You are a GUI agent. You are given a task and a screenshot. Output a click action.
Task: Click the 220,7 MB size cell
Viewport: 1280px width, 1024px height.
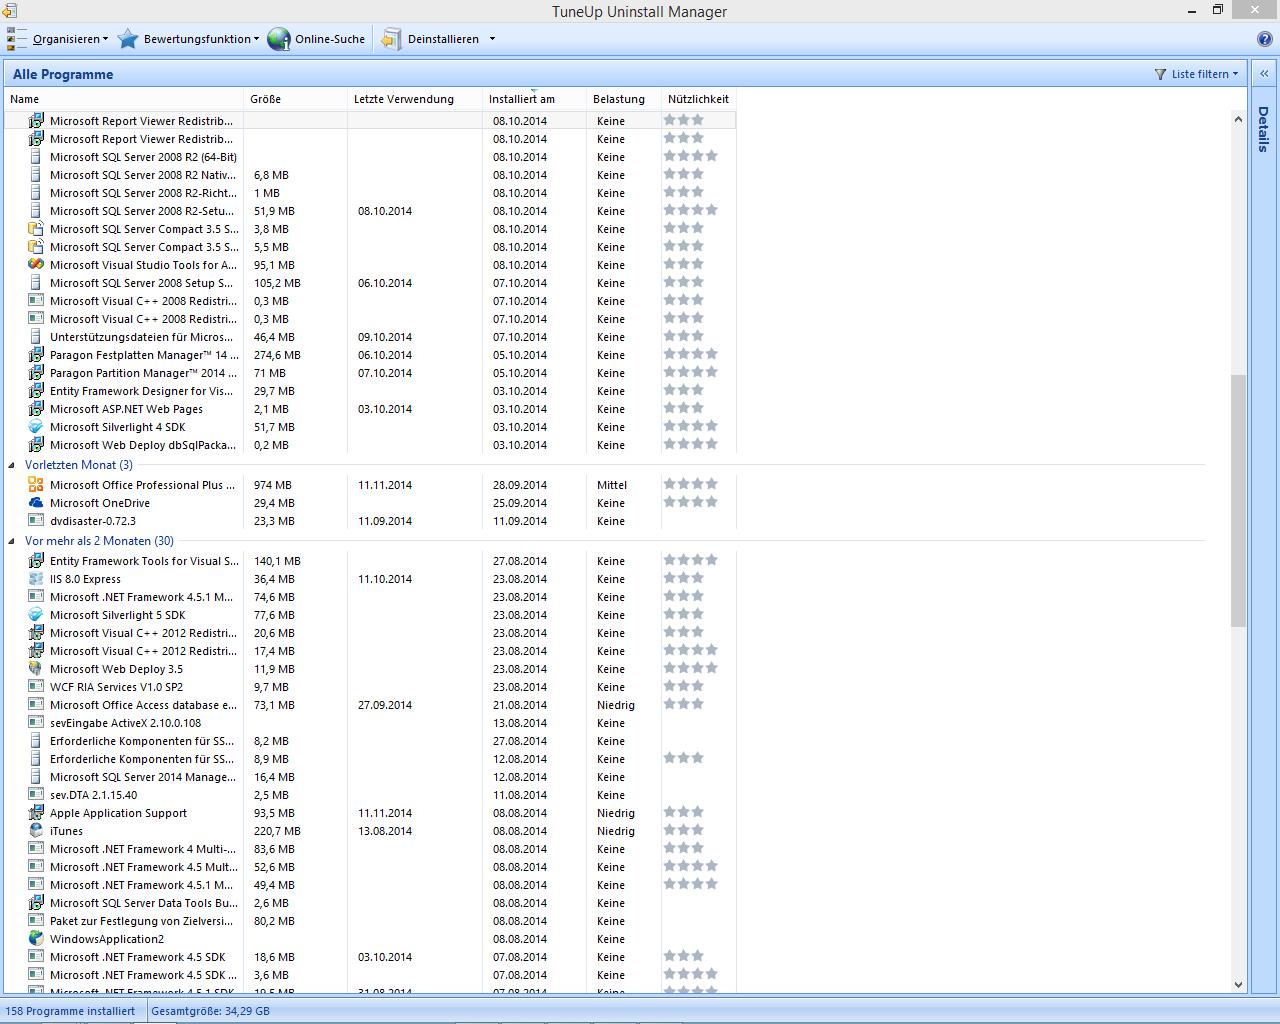[x=277, y=831]
